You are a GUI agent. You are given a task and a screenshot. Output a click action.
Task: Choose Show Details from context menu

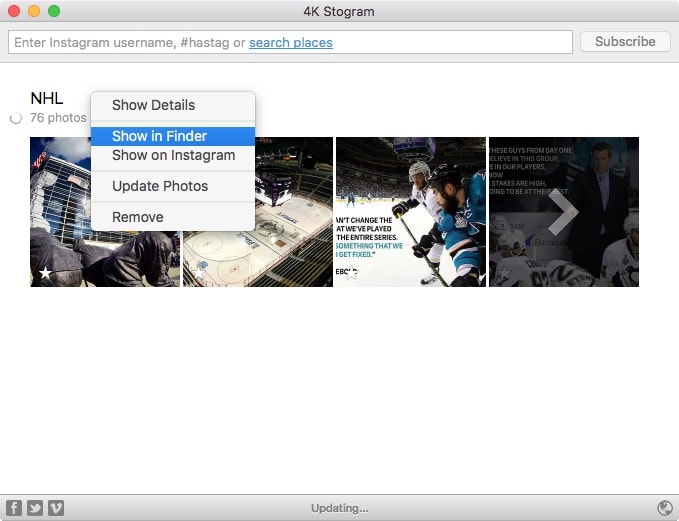[153, 105]
